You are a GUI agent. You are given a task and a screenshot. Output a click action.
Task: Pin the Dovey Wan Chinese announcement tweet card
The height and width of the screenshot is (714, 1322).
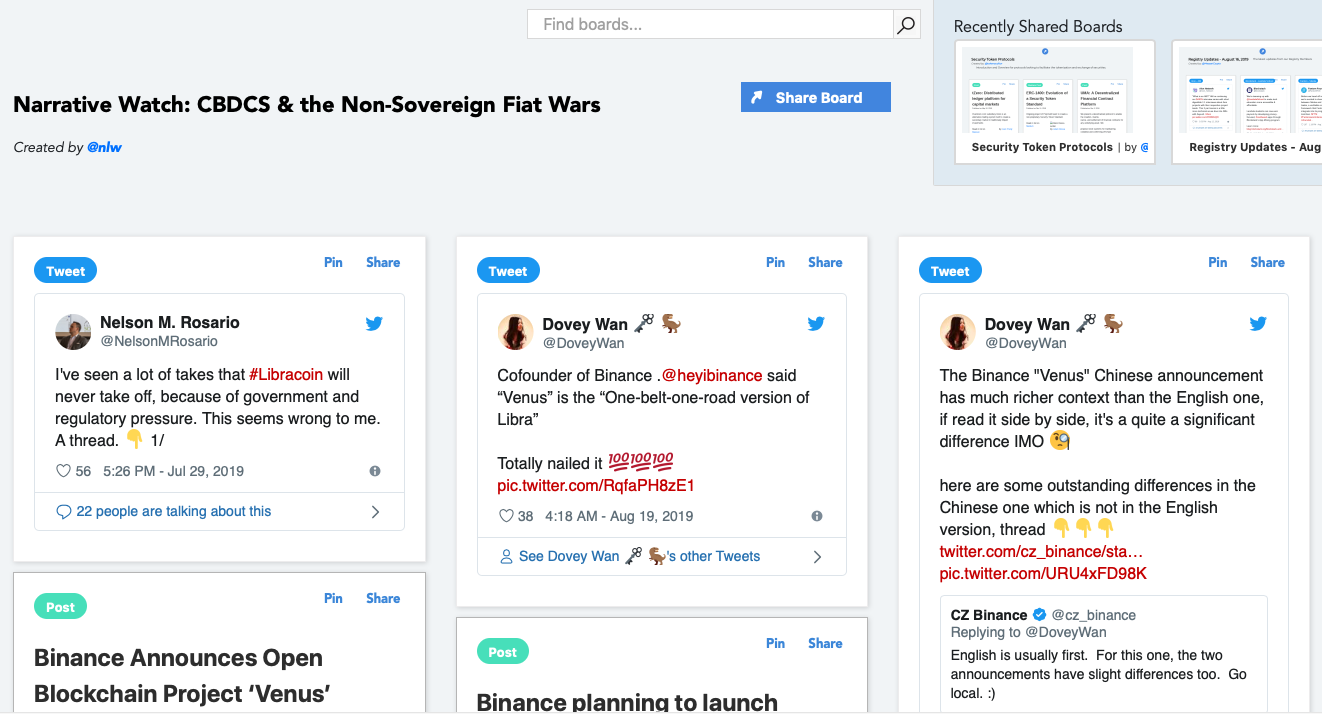(1217, 262)
